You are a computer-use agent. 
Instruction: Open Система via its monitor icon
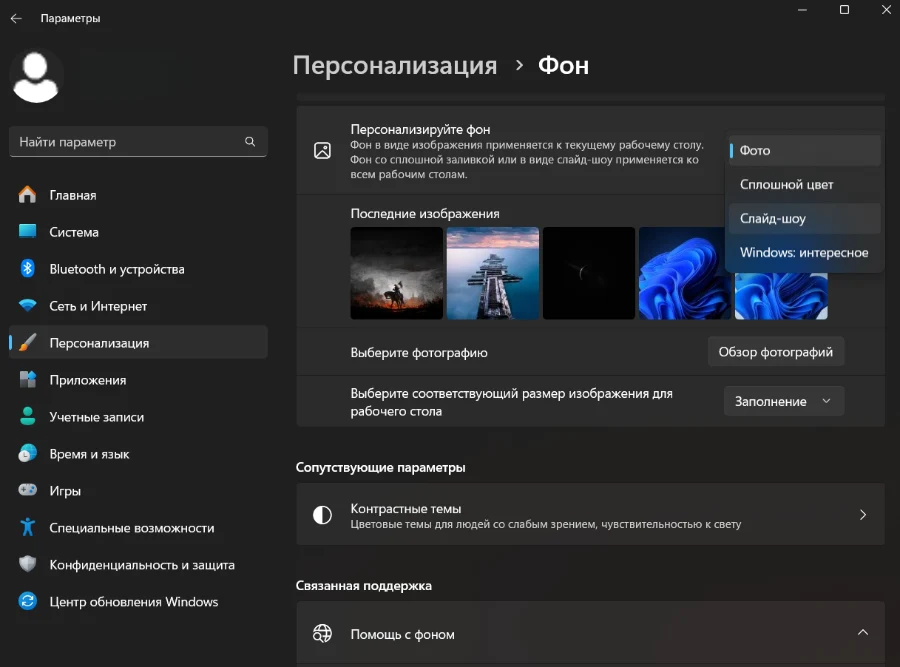(x=28, y=232)
